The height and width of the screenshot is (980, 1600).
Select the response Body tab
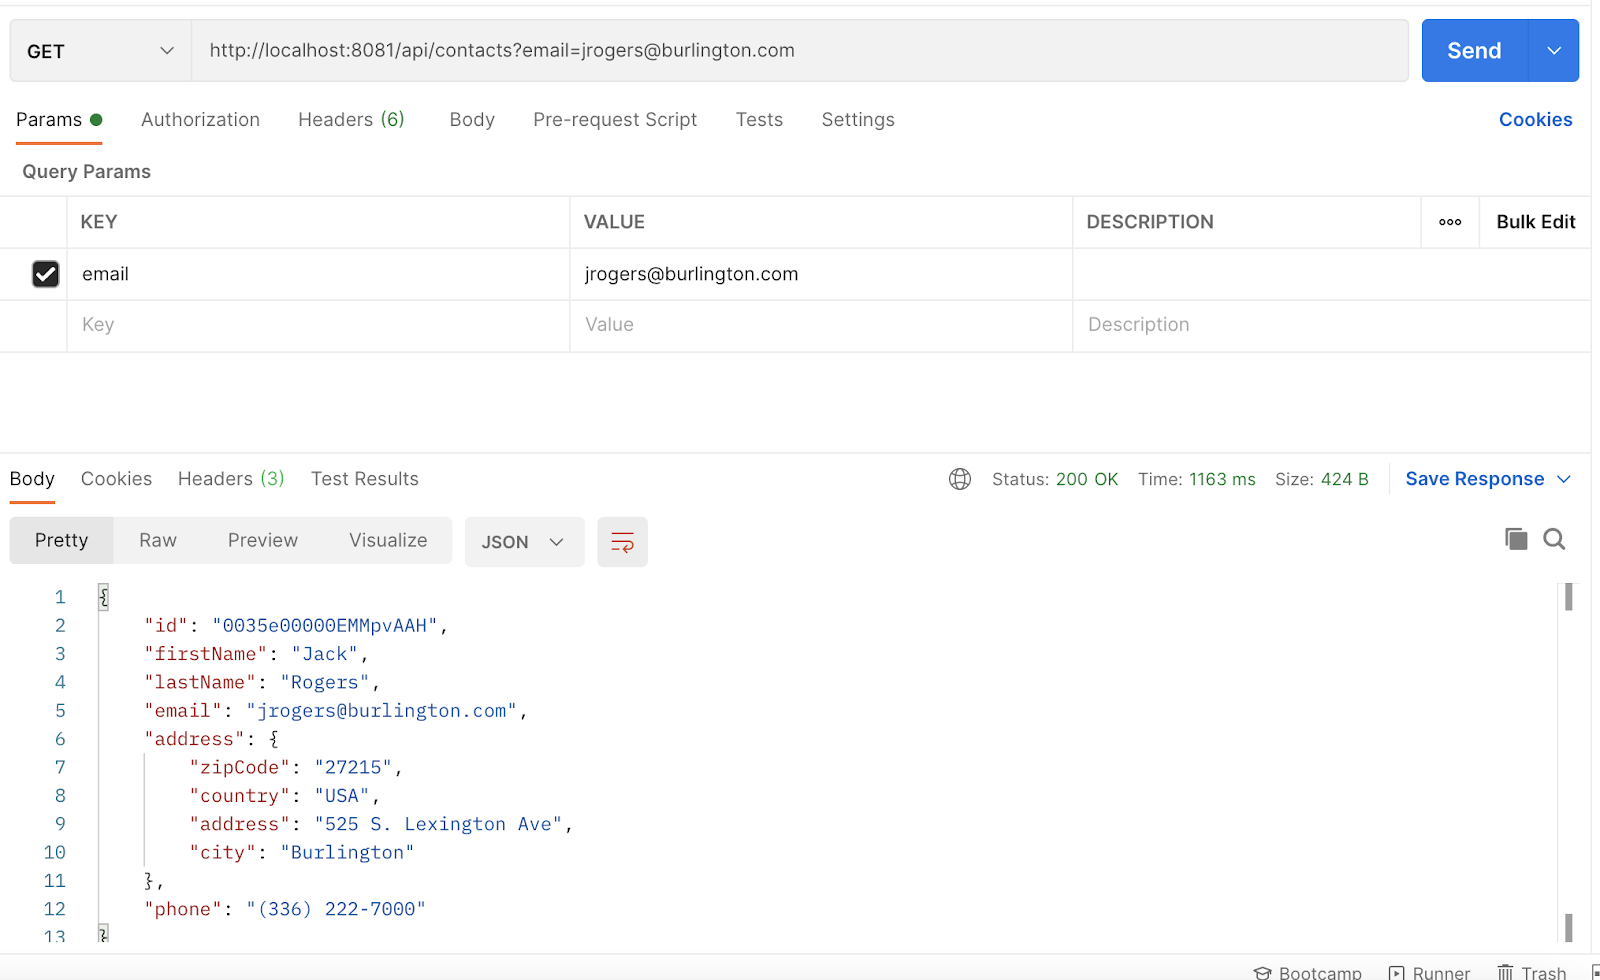(x=32, y=479)
